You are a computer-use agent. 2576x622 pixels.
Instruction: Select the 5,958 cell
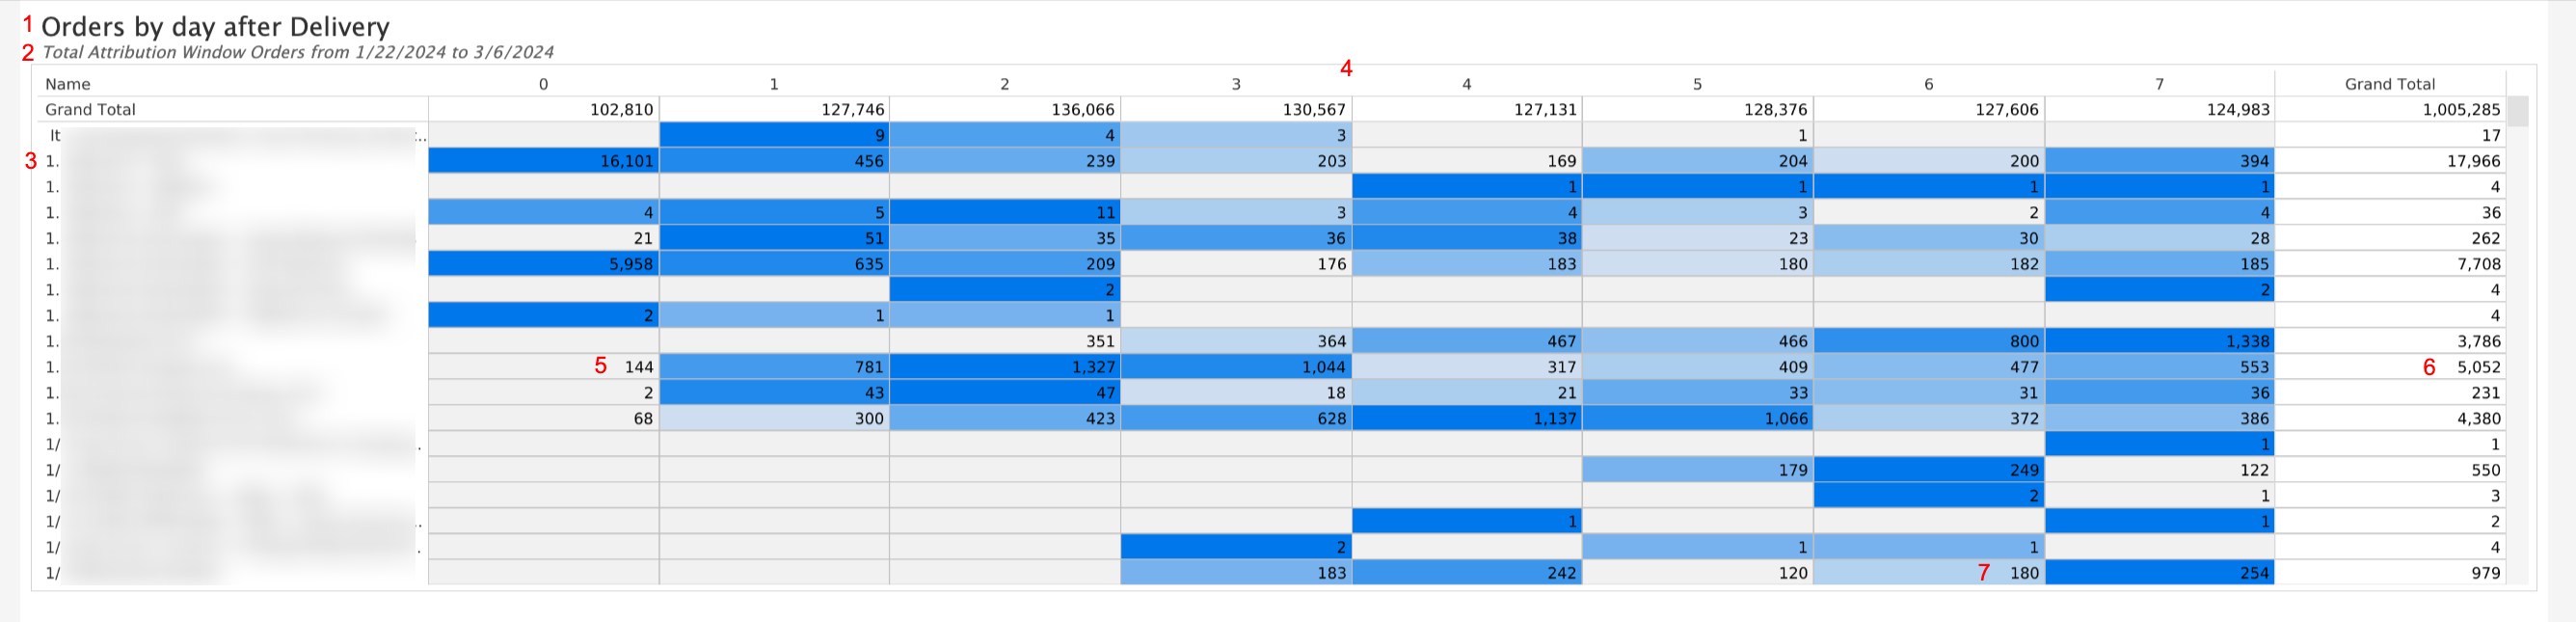[544, 264]
